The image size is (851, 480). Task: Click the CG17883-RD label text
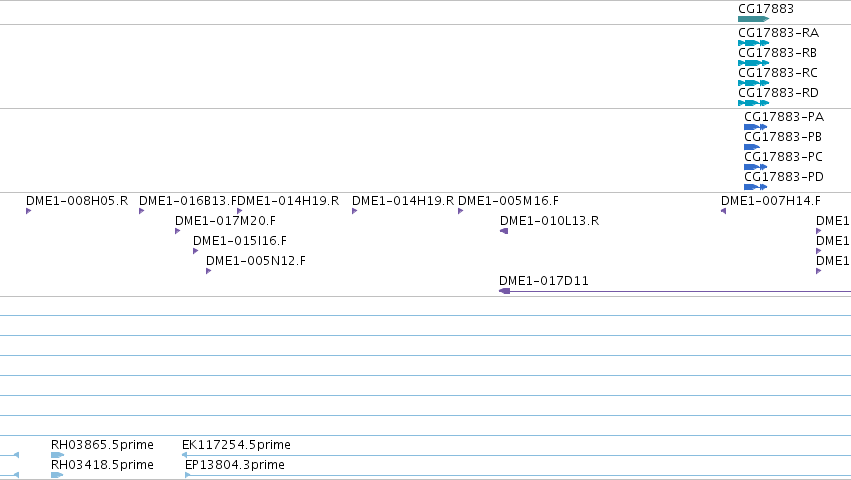[778, 93]
